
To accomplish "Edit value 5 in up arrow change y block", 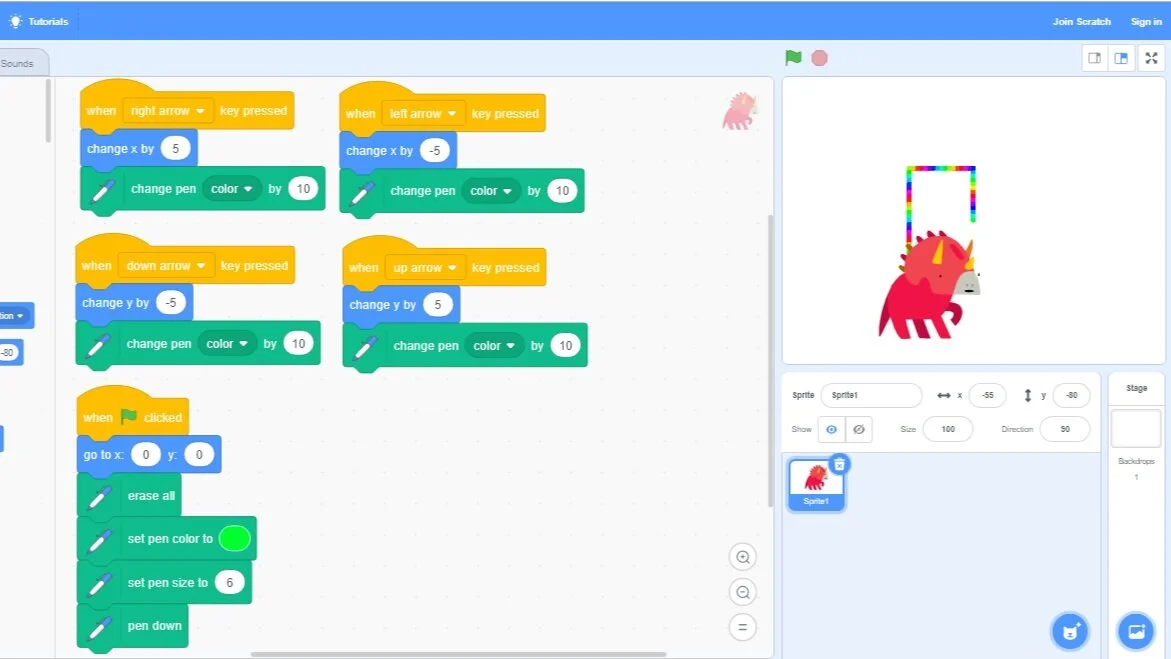I will pos(438,304).
